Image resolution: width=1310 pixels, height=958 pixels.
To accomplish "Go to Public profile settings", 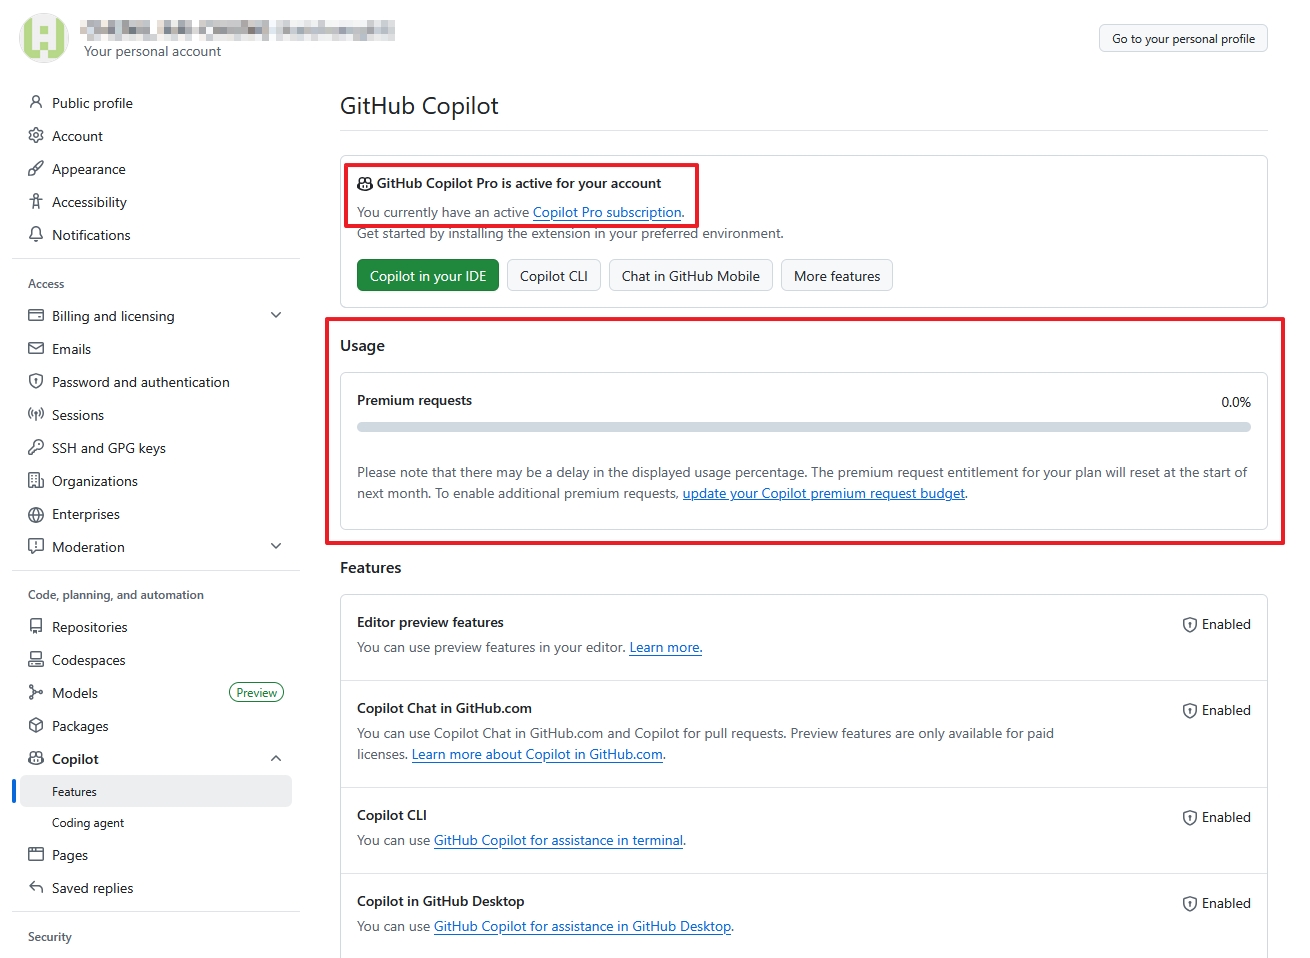I will (x=156, y=102).
